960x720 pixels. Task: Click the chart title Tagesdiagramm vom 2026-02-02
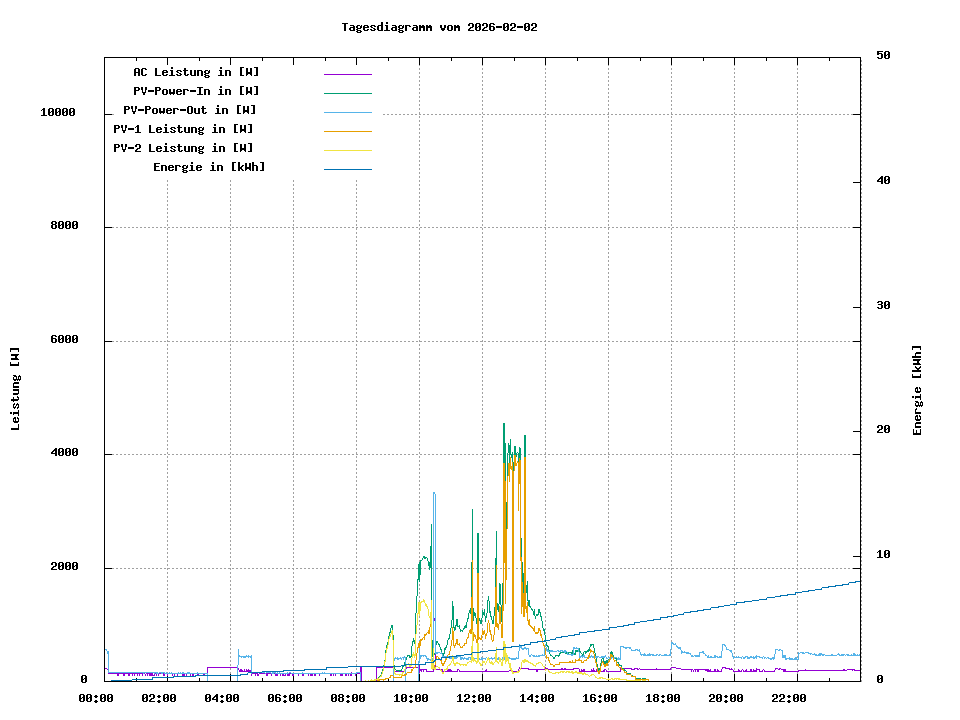pos(439,27)
